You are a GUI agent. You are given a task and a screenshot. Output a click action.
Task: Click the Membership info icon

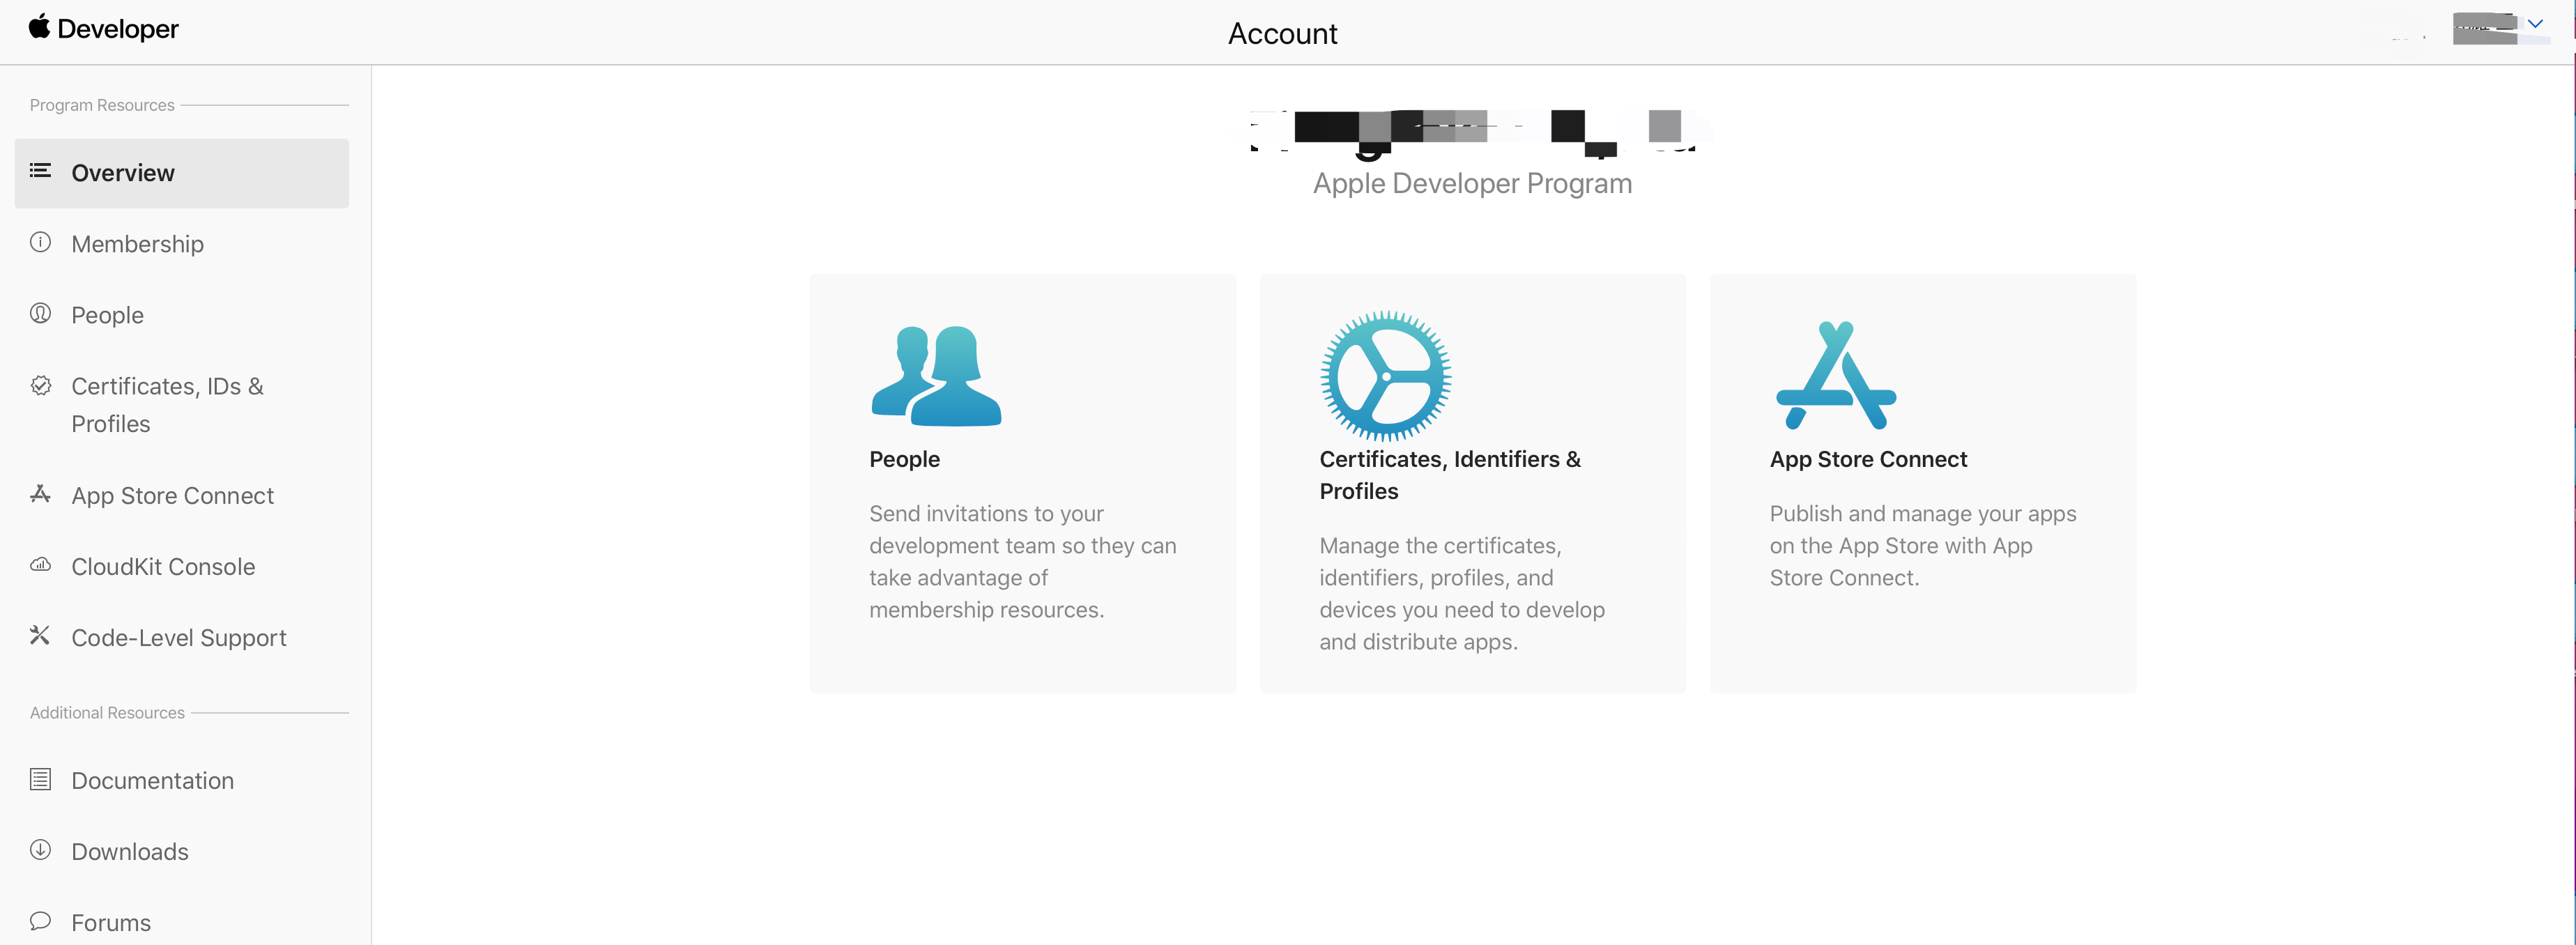(x=40, y=242)
